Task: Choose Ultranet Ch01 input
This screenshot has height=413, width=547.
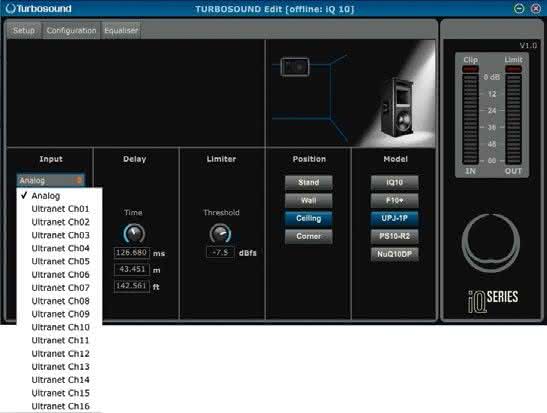Action: coord(59,209)
